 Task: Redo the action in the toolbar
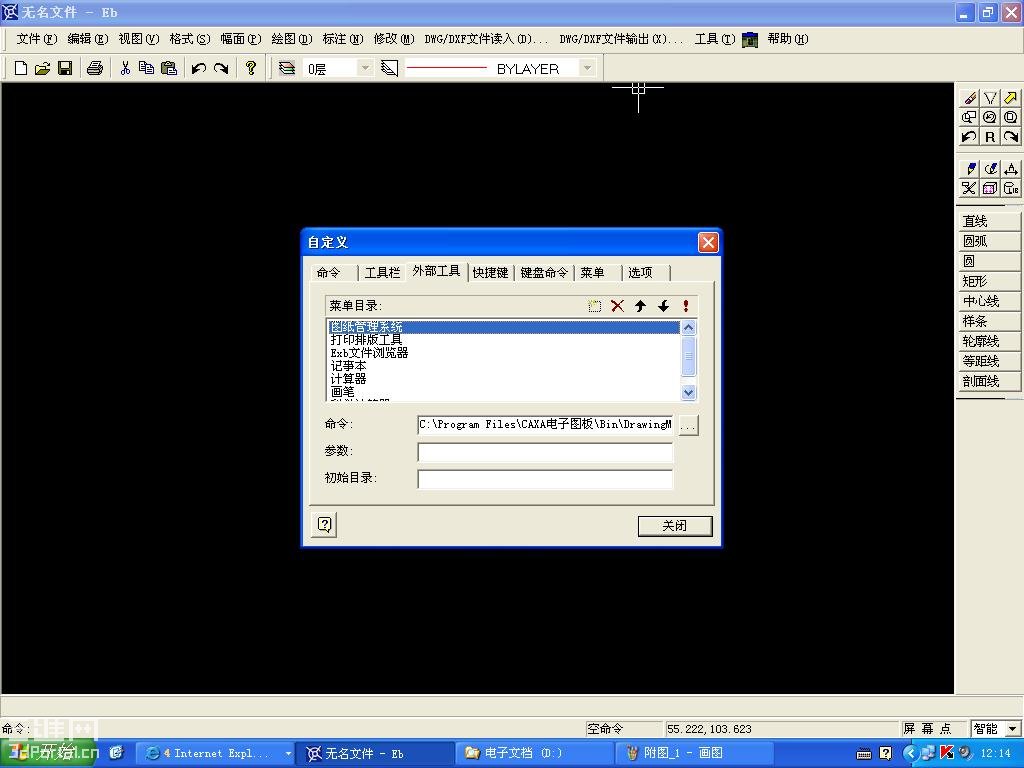click(x=221, y=68)
